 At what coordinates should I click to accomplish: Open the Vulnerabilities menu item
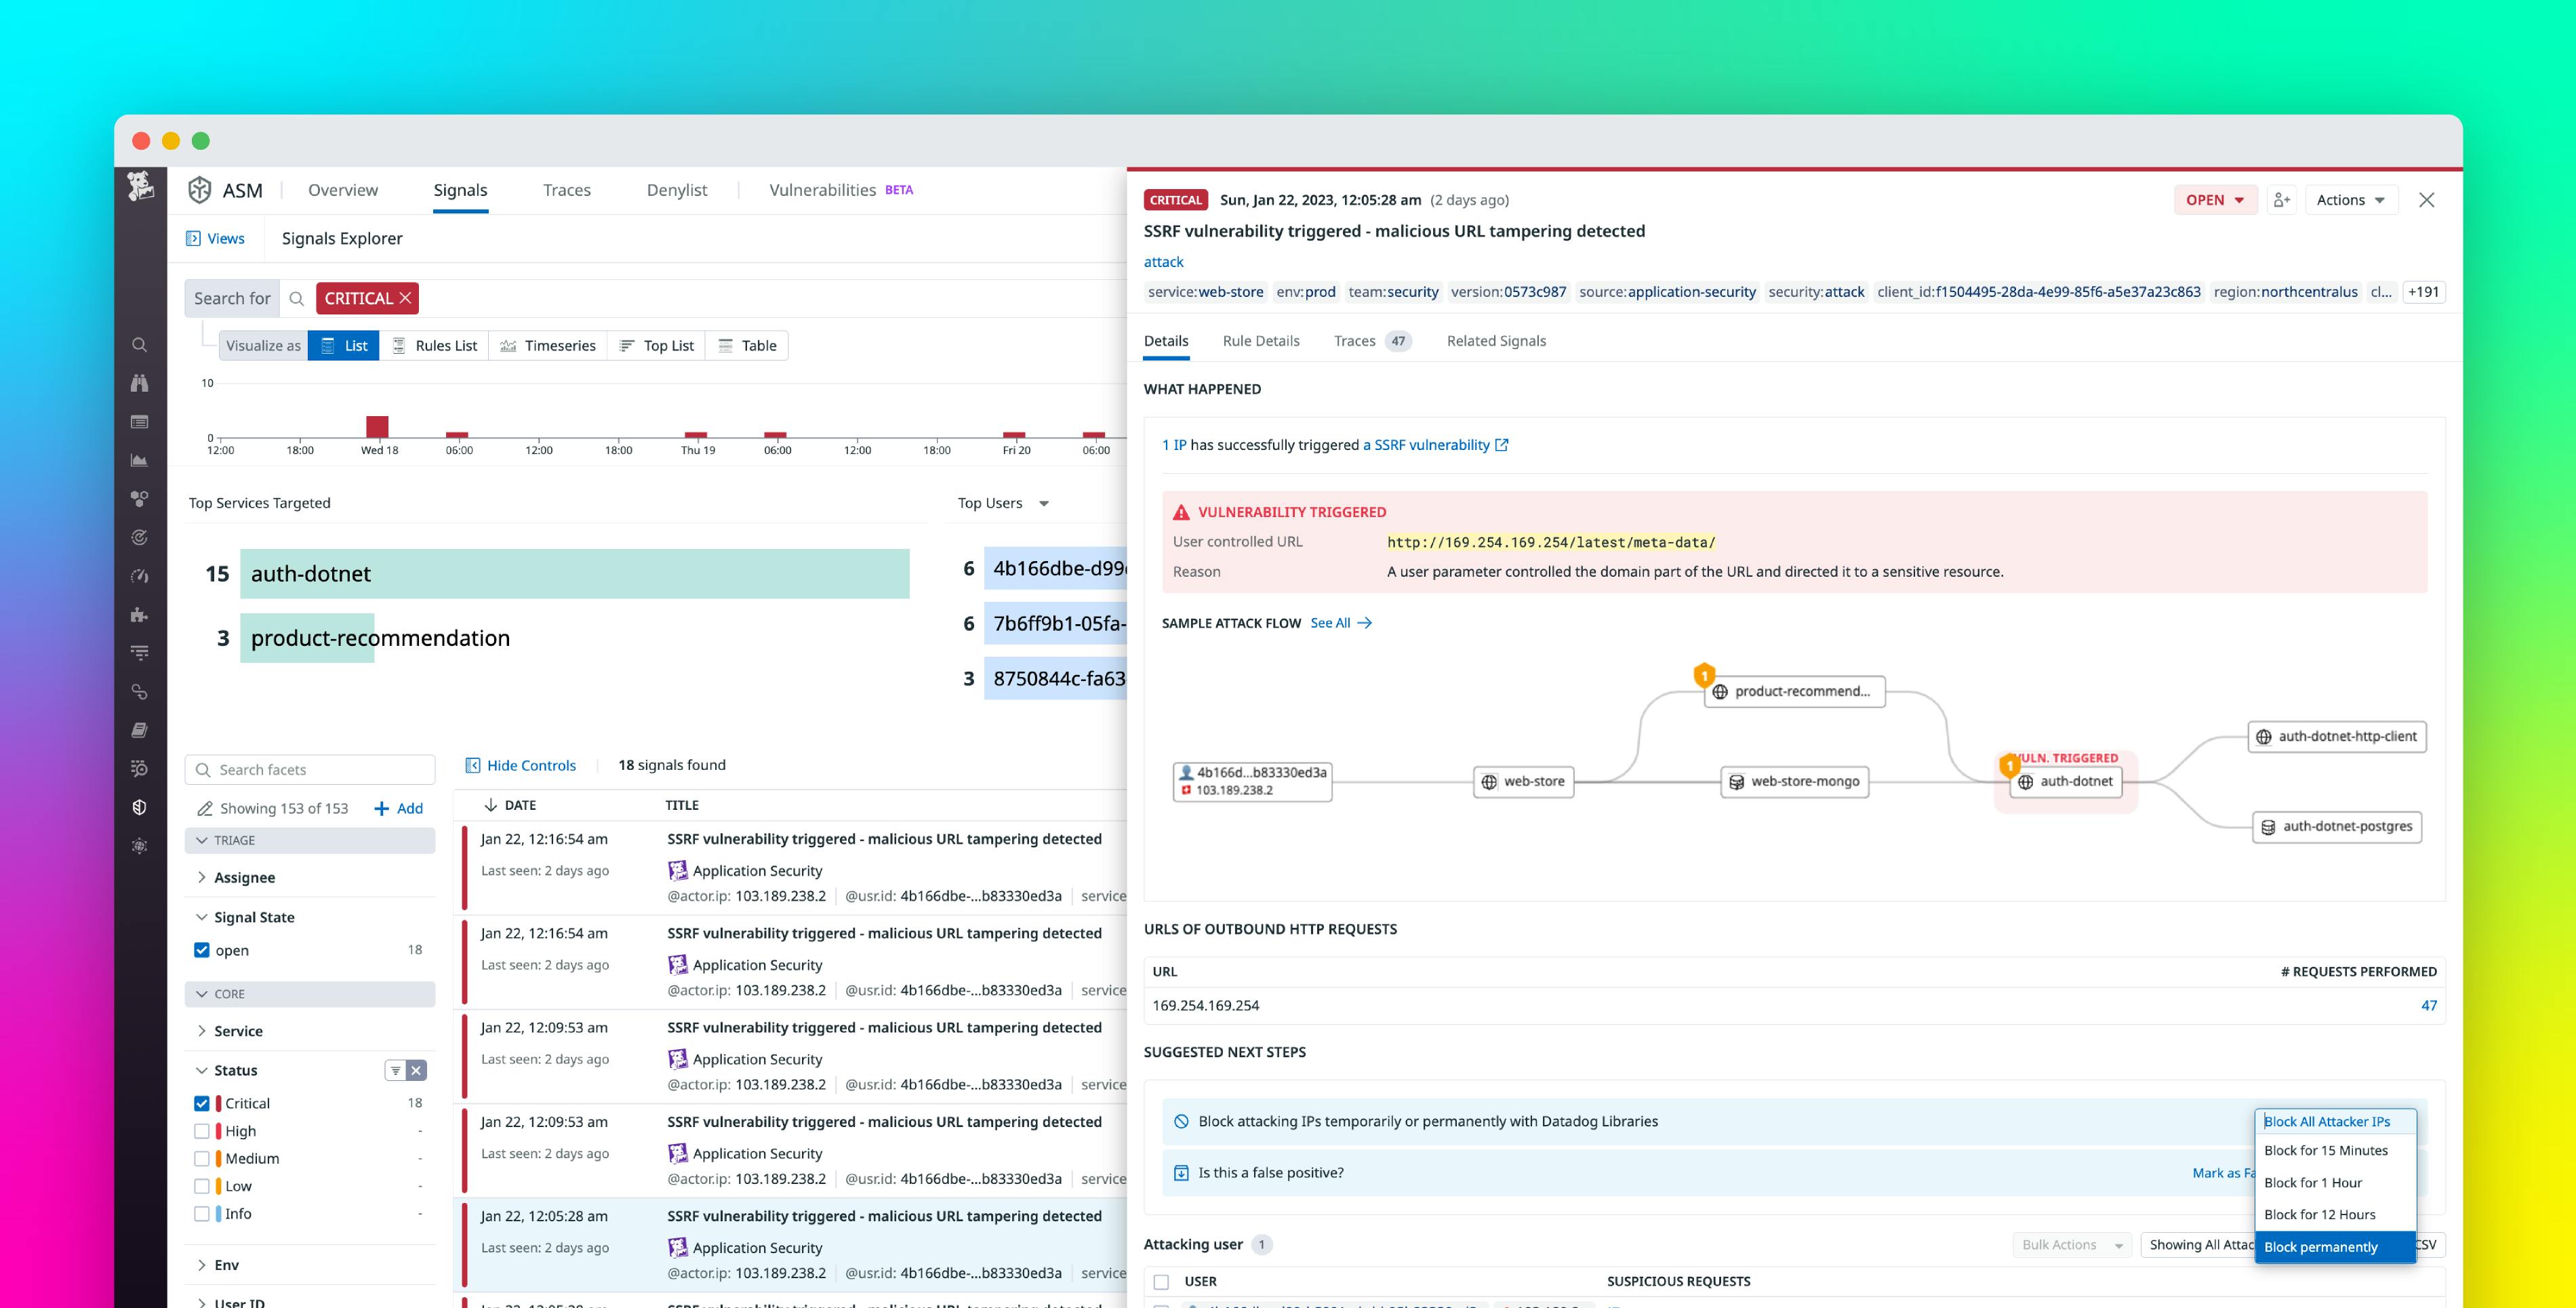tap(822, 189)
